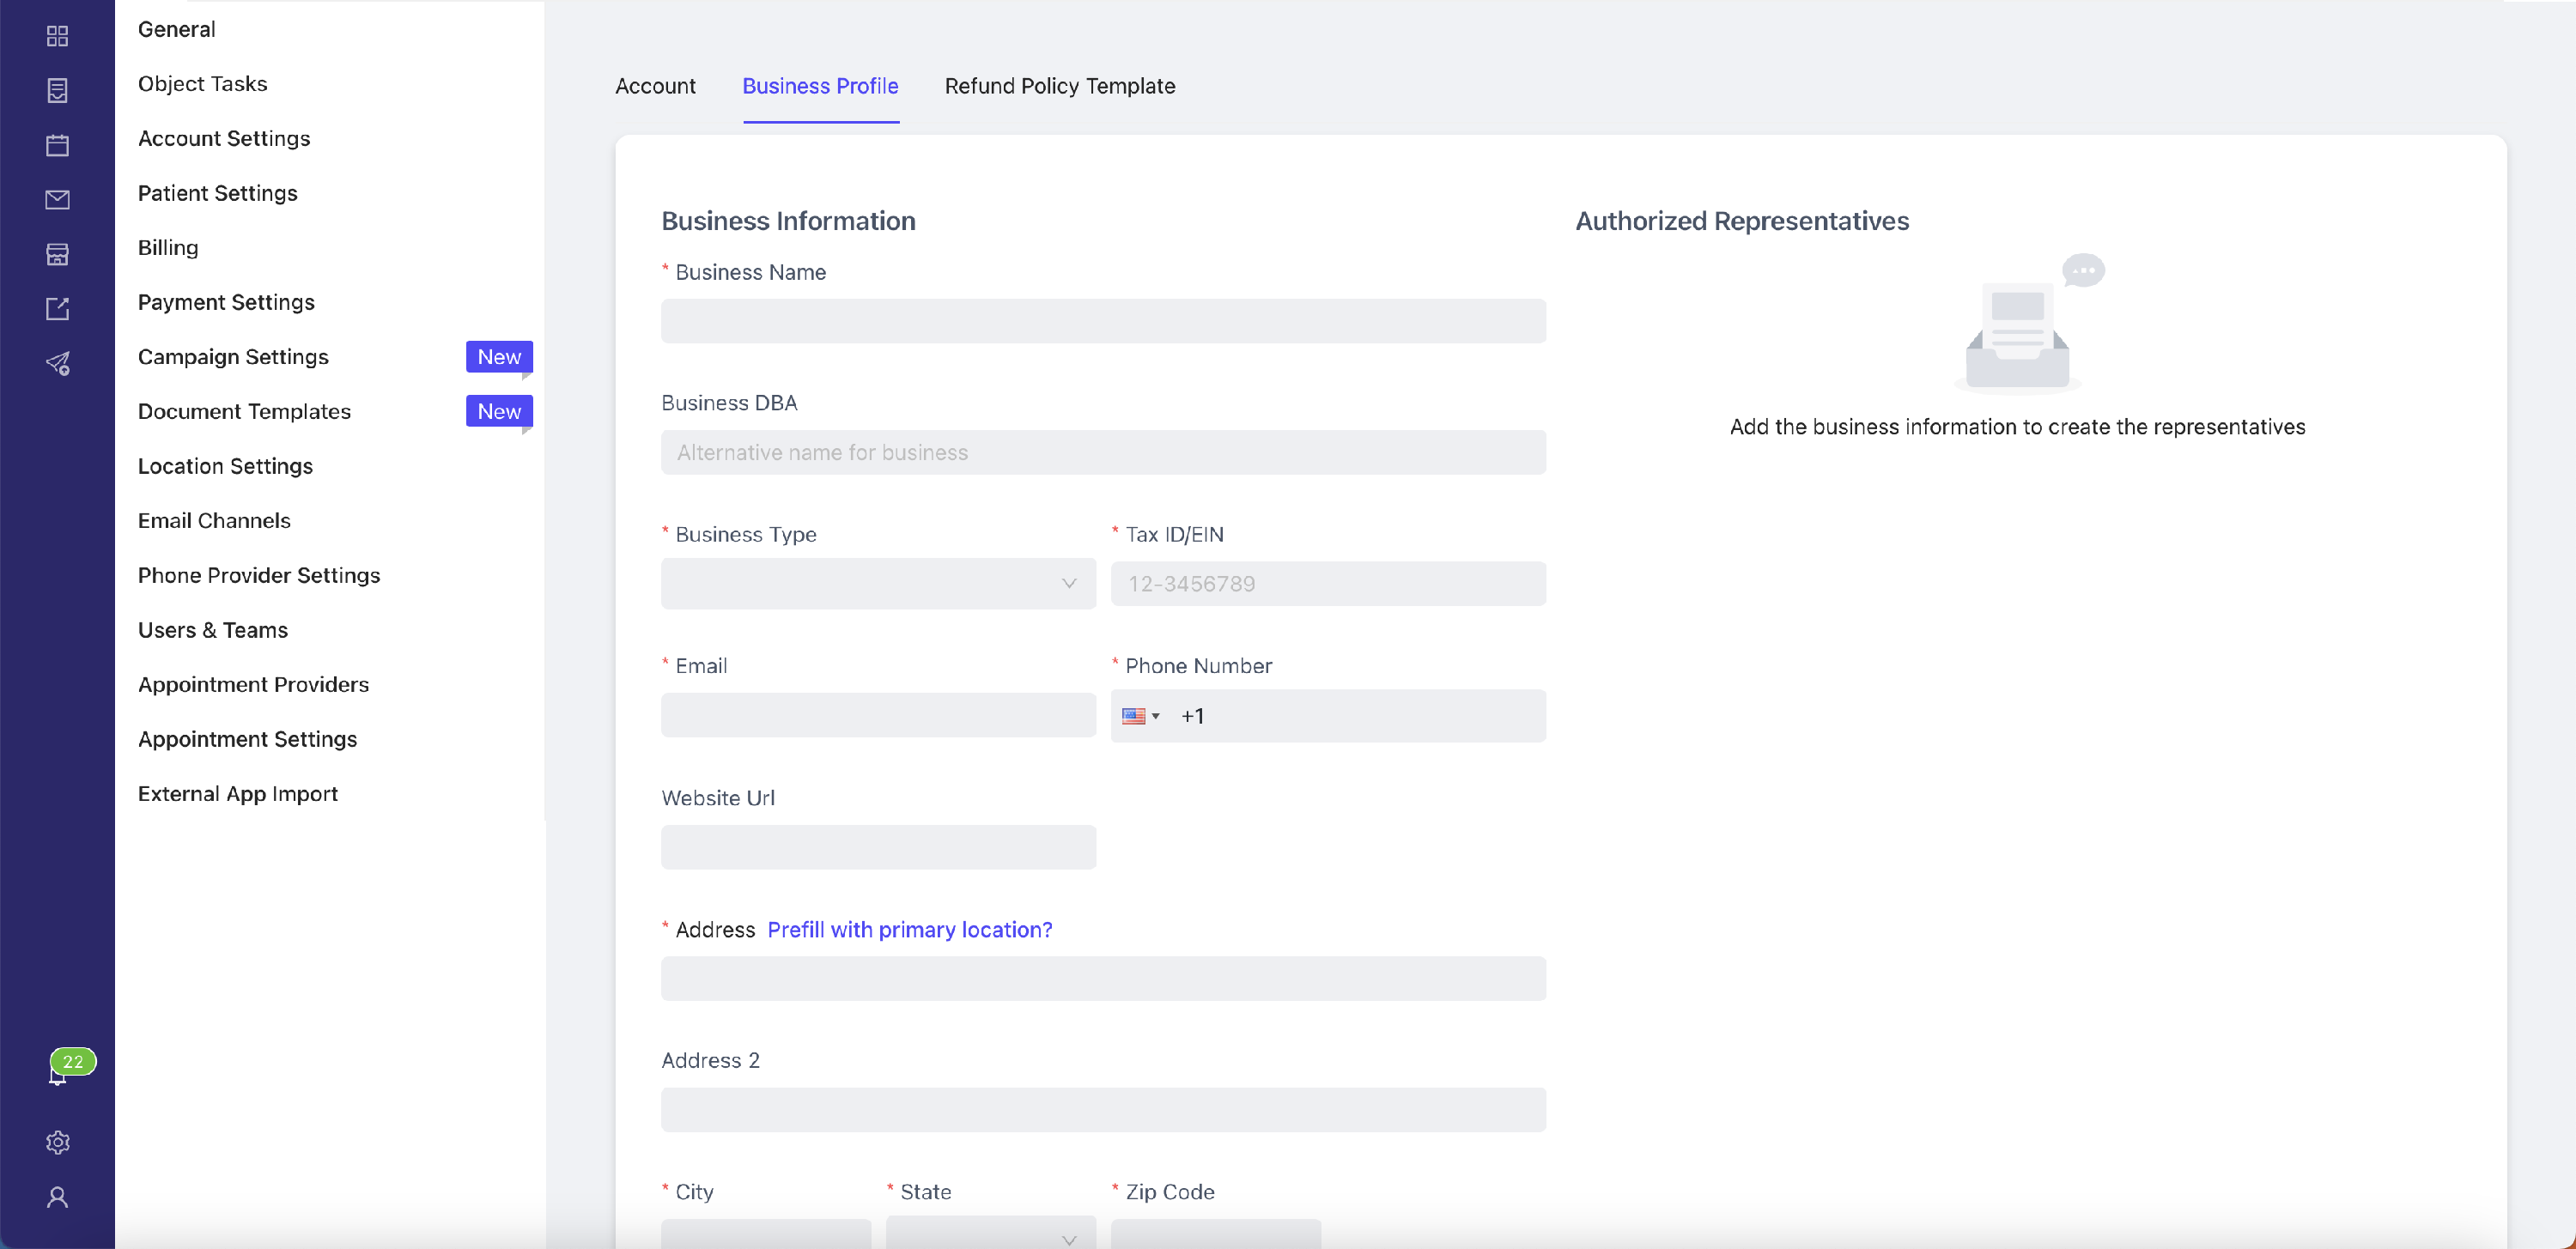Open the settings gear icon

[x=57, y=1142]
